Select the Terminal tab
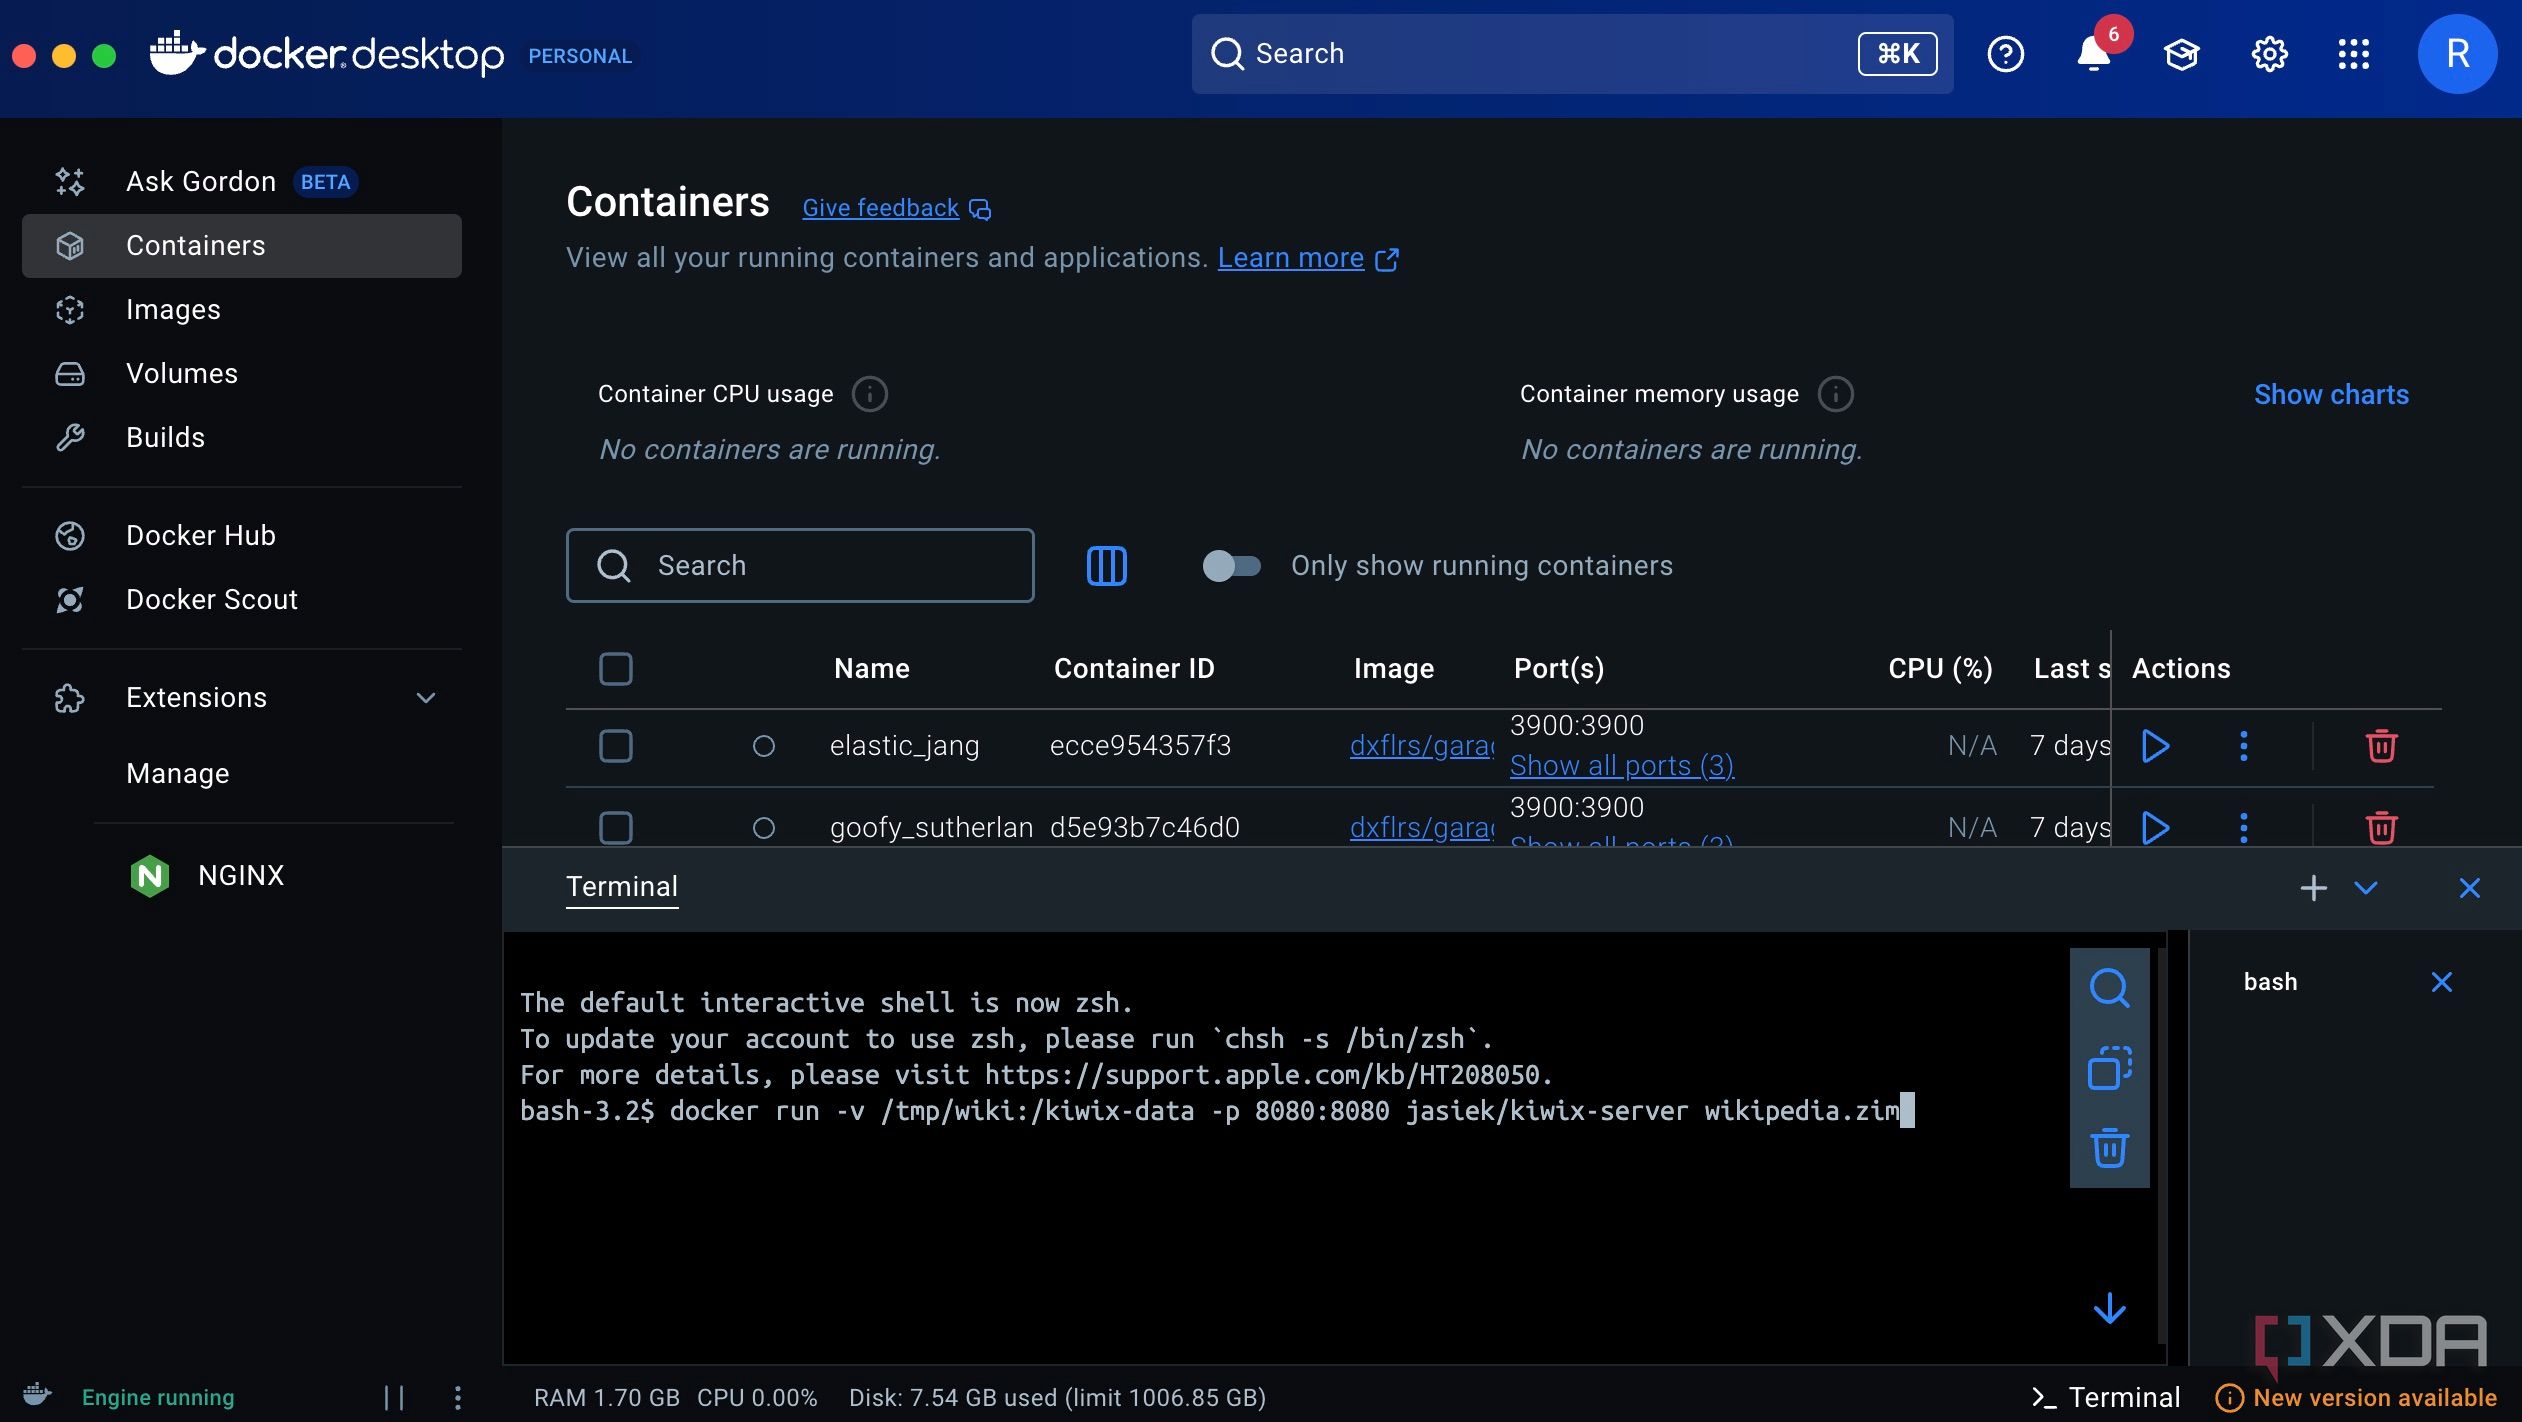 621,888
